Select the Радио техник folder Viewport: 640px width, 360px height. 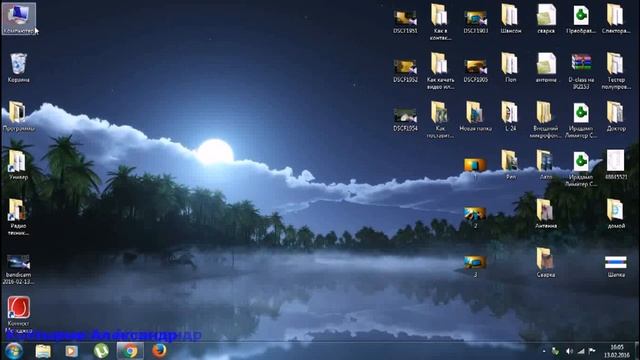(18, 217)
